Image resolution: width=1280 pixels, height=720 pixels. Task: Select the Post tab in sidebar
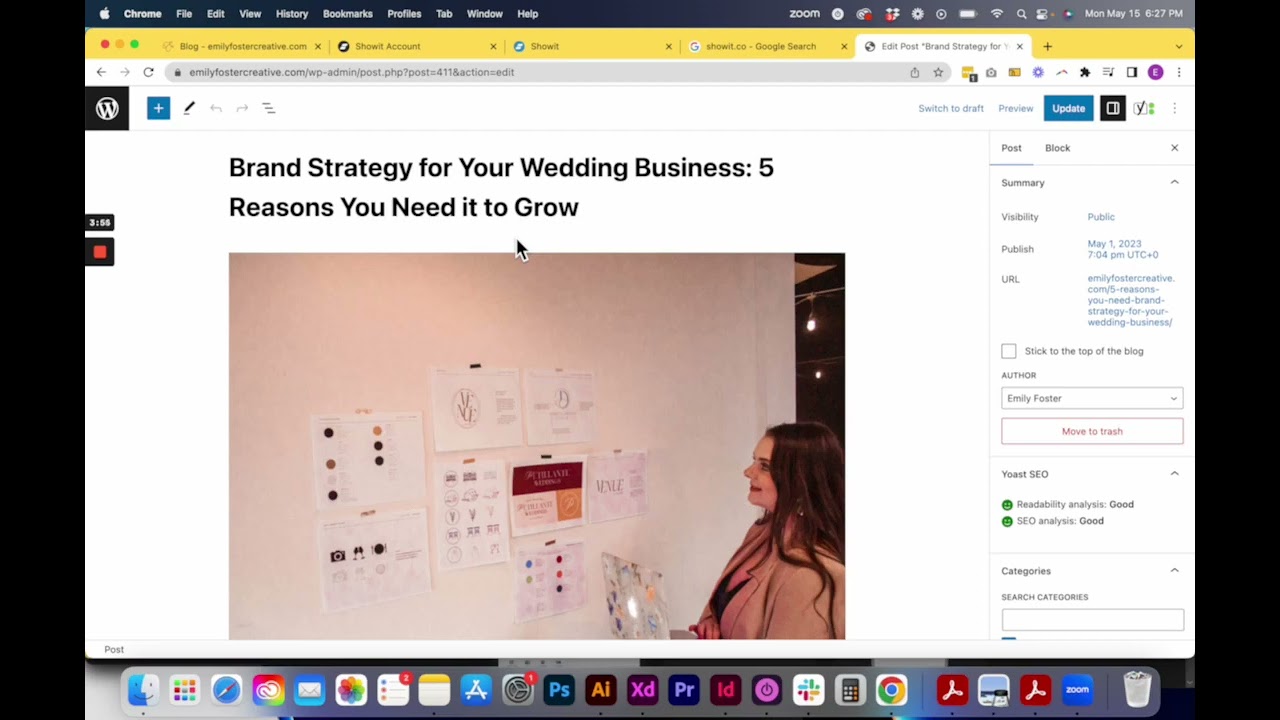(1011, 148)
